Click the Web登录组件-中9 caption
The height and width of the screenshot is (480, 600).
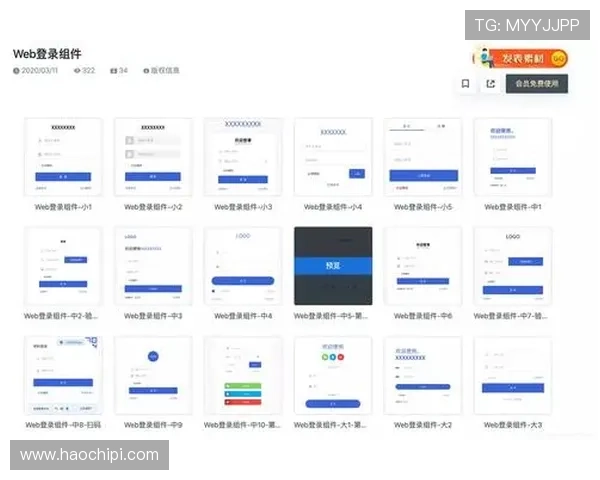coord(153,425)
